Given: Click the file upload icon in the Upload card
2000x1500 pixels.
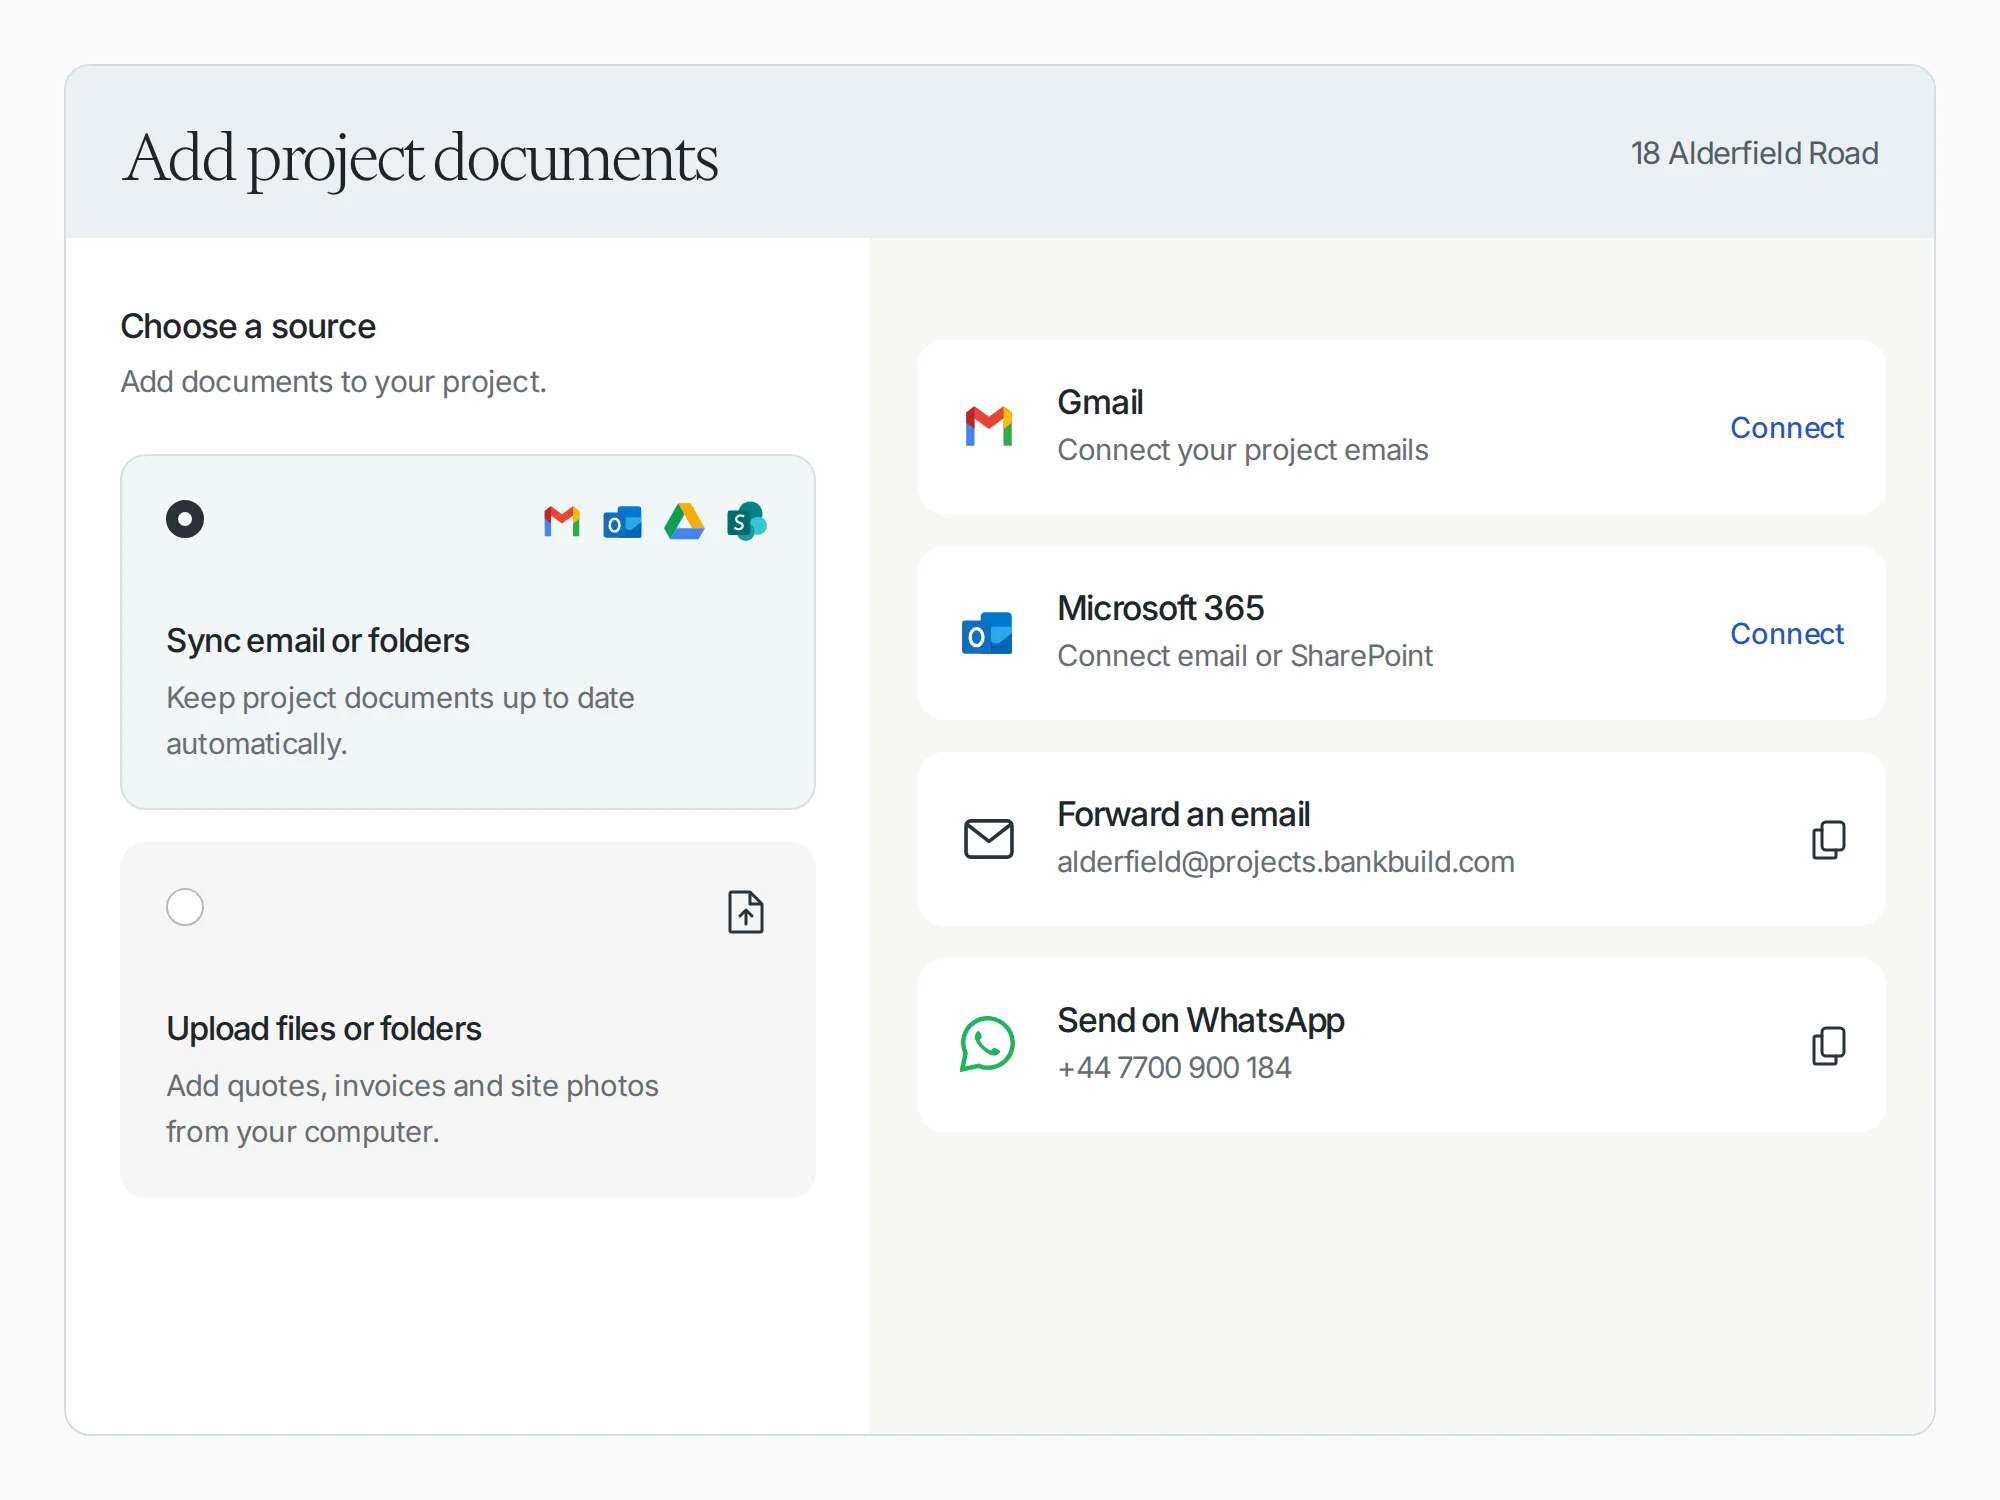Looking at the screenshot, I should 746,912.
